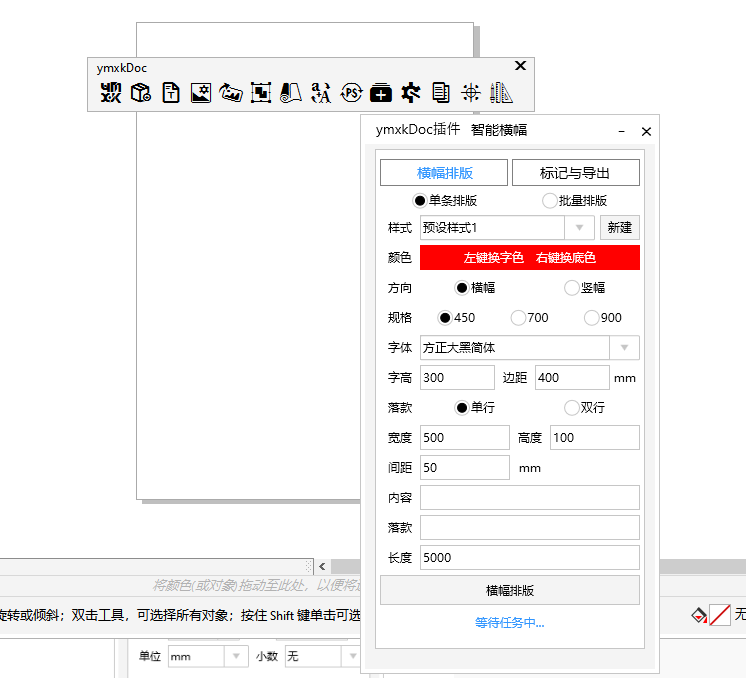Open the 字体 font dropdown arrow

click(624, 348)
